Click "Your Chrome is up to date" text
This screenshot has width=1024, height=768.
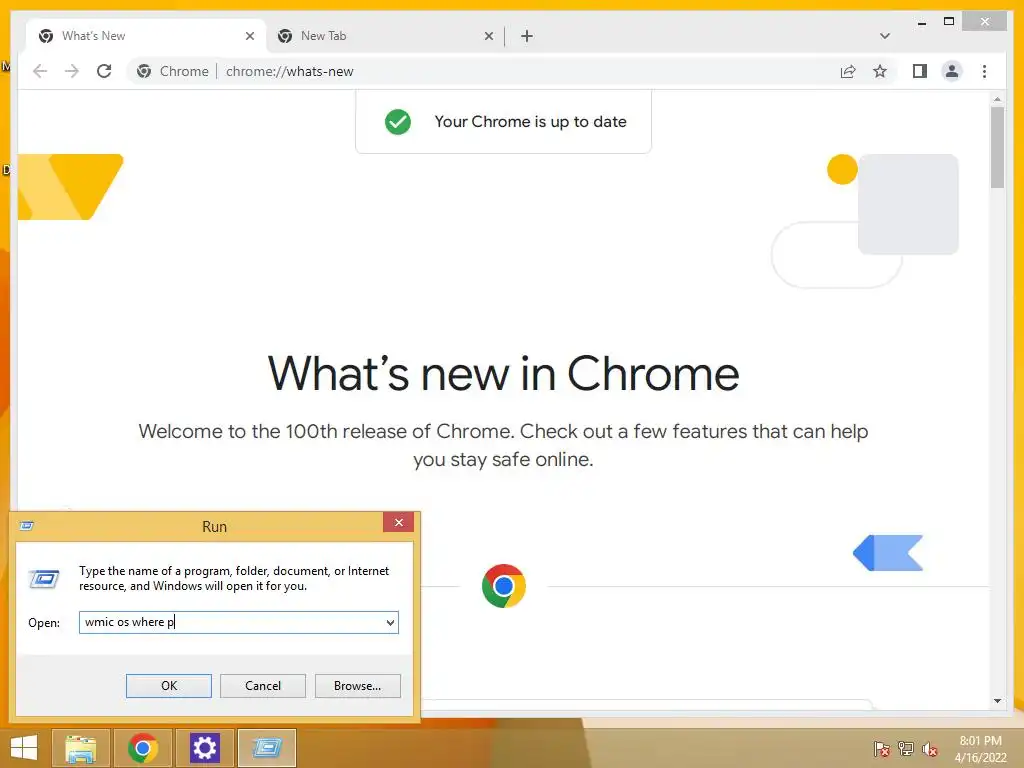[x=530, y=121]
